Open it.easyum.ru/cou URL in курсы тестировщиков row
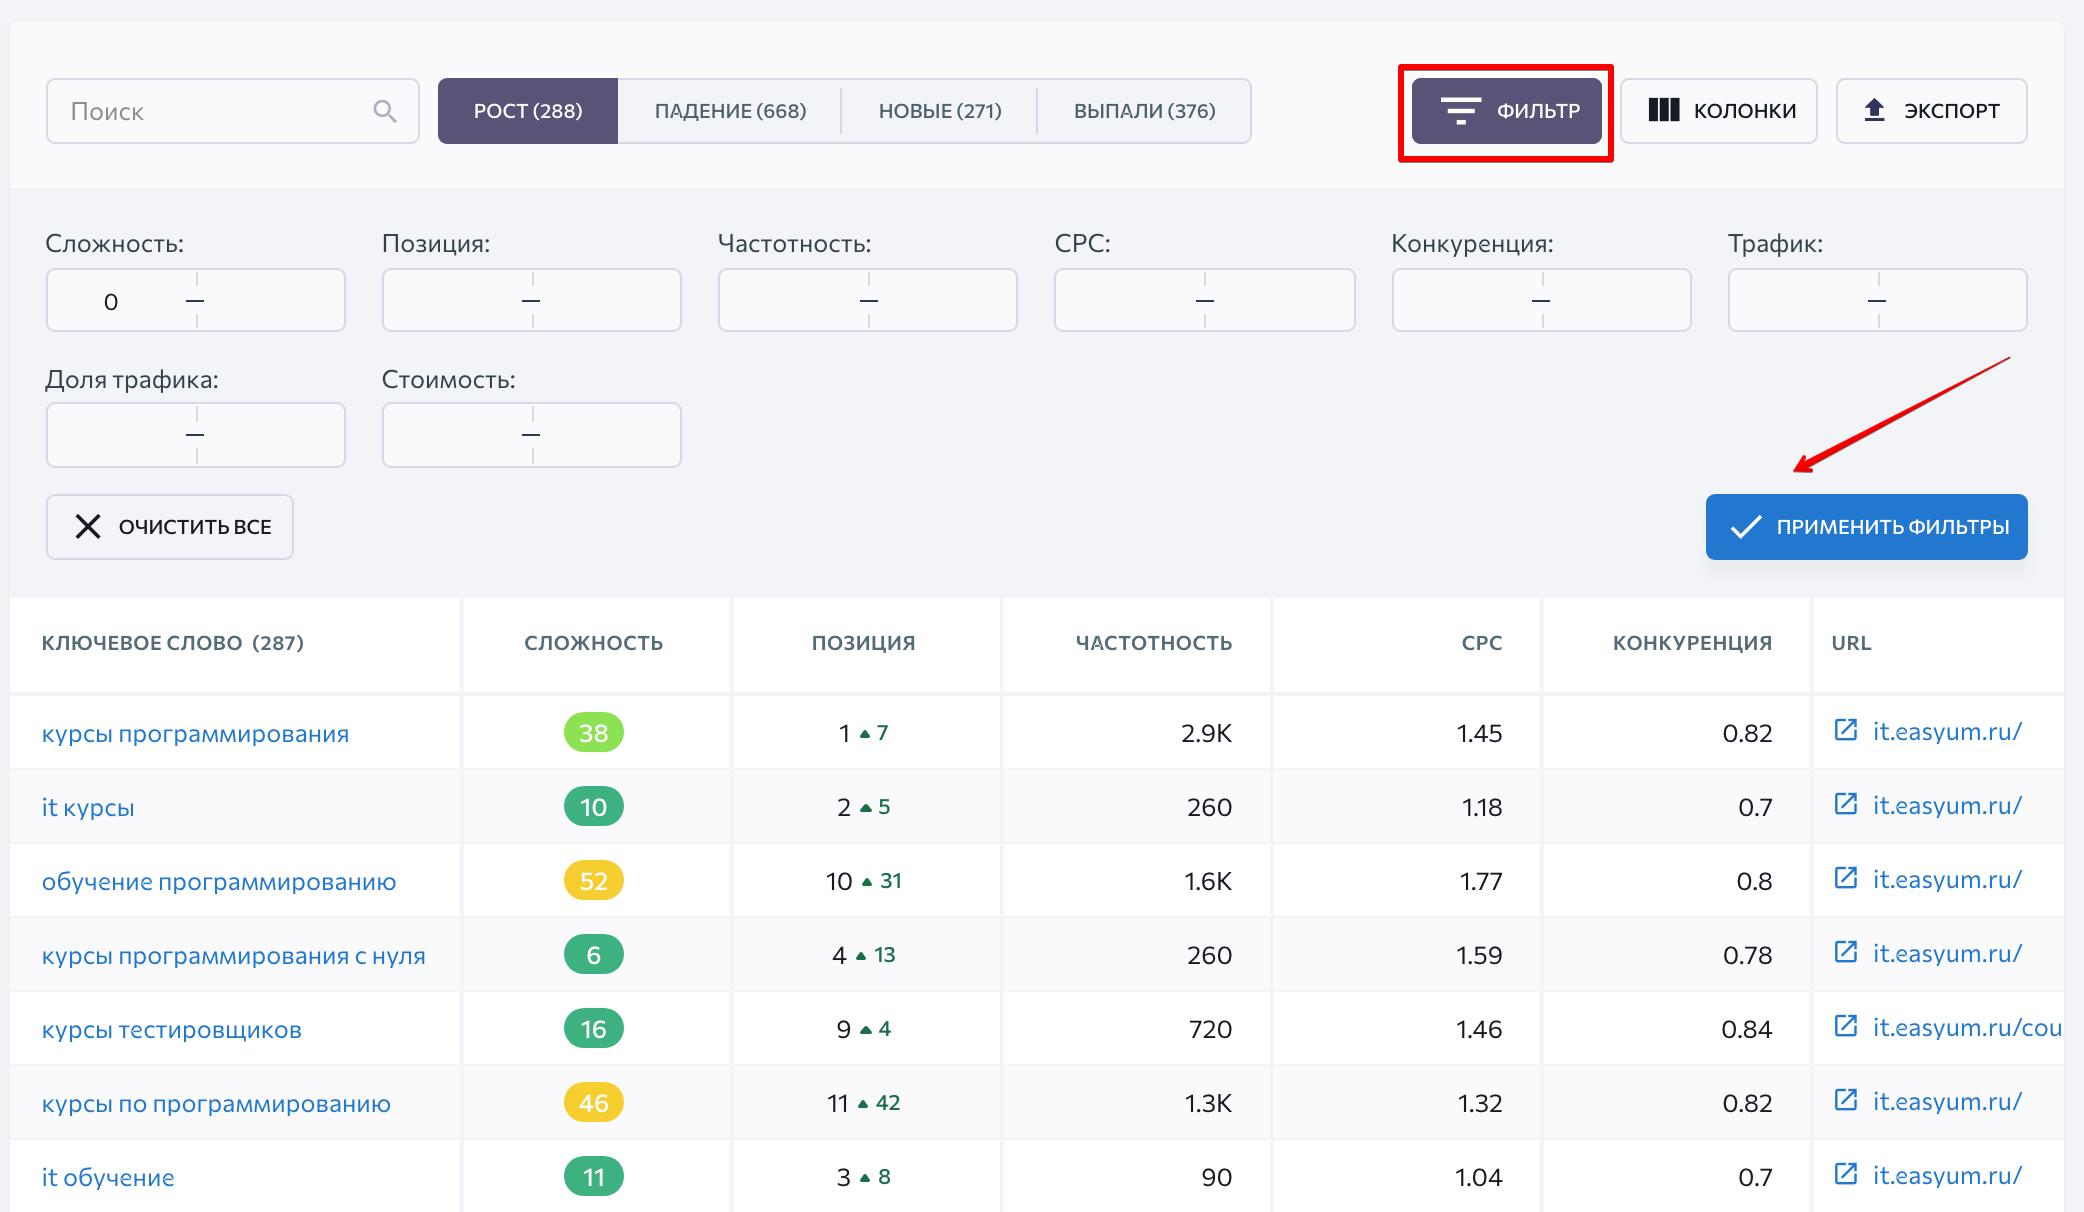Viewport: 2084px width, 1212px height. click(1967, 1028)
